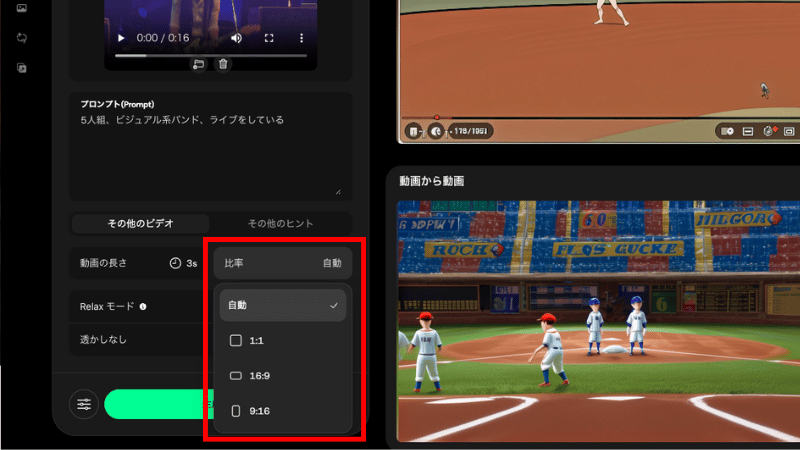Click the replace video icon beside the trash
800x450 pixels.
(198, 64)
